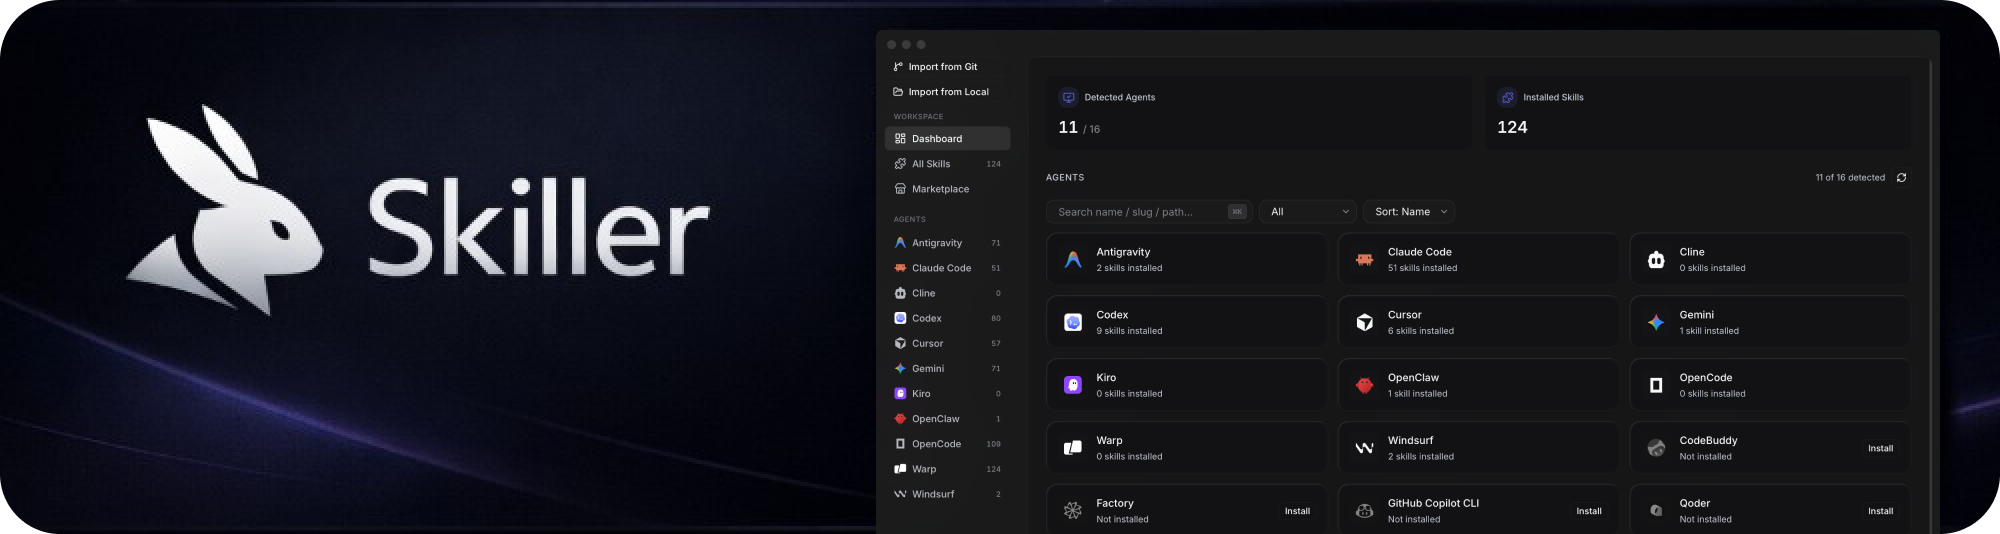
Task: Click the OpenClaw sidebar icon
Action: click(x=900, y=419)
